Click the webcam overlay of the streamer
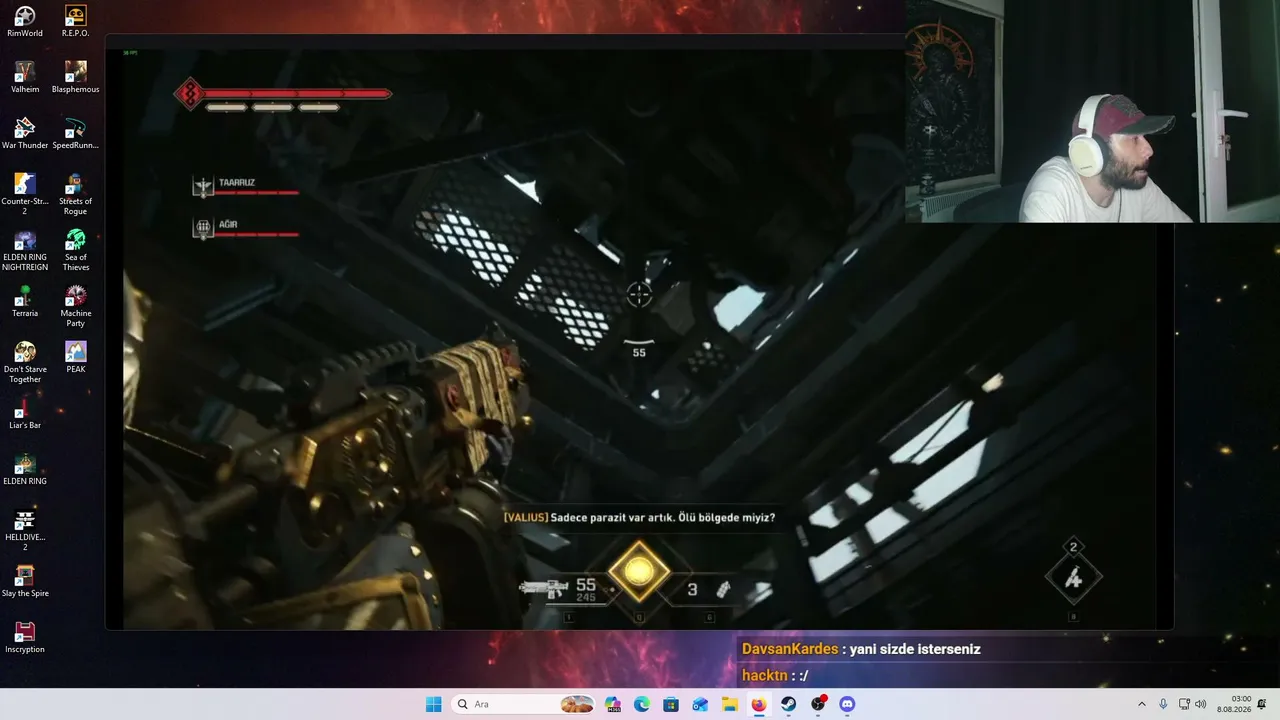The width and height of the screenshot is (1280, 720). (x=1092, y=111)
